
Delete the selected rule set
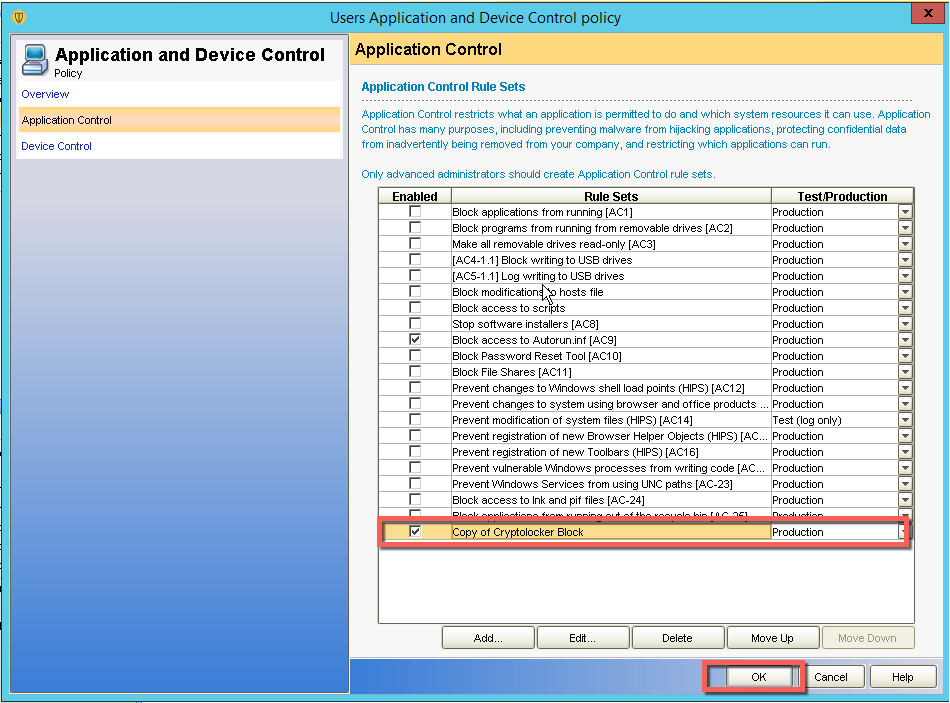[677, 638]
